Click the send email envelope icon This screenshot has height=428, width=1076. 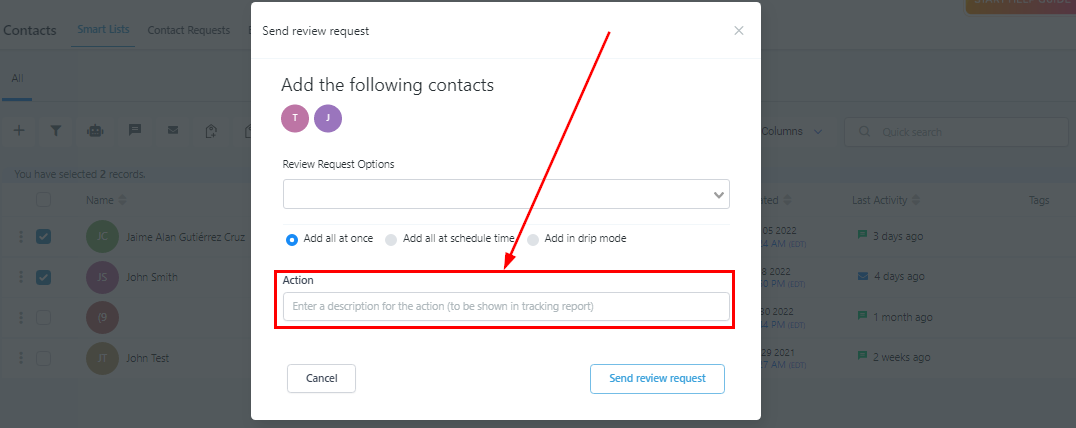[173, 130]
